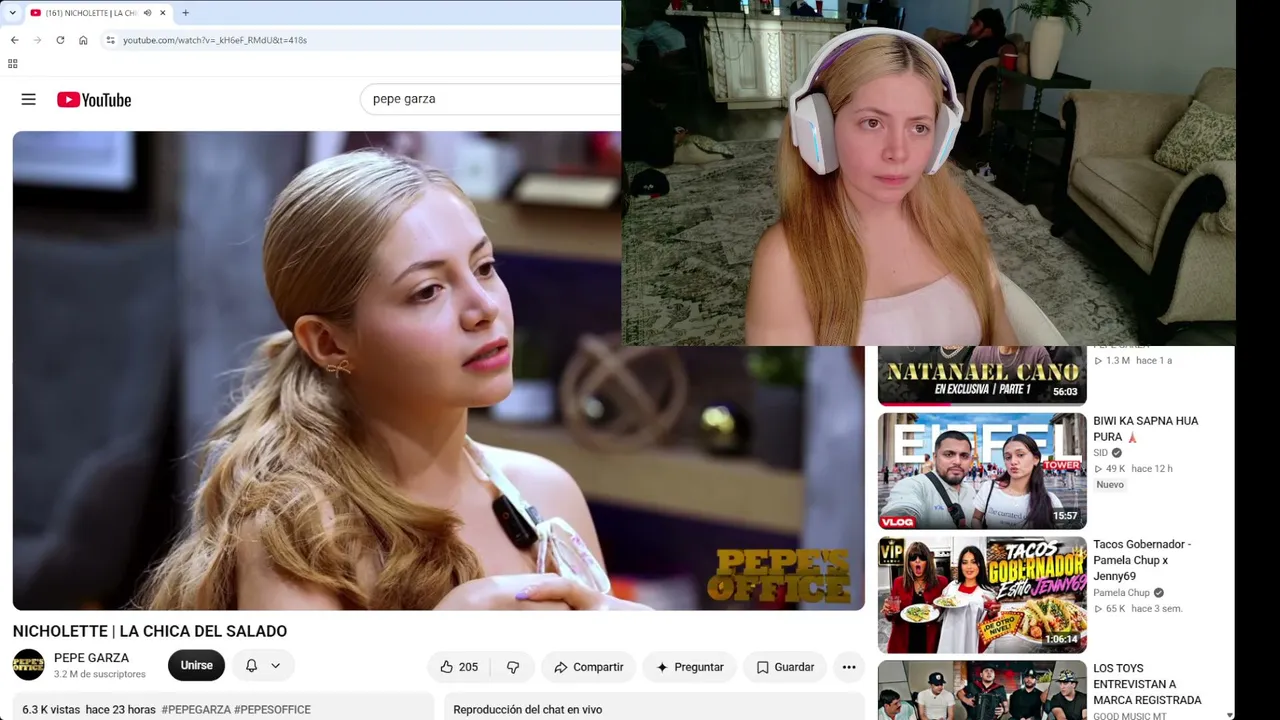The image size is (1280, 720).
Task: Share the video with Compartir
Action: [x=589, y=667]
